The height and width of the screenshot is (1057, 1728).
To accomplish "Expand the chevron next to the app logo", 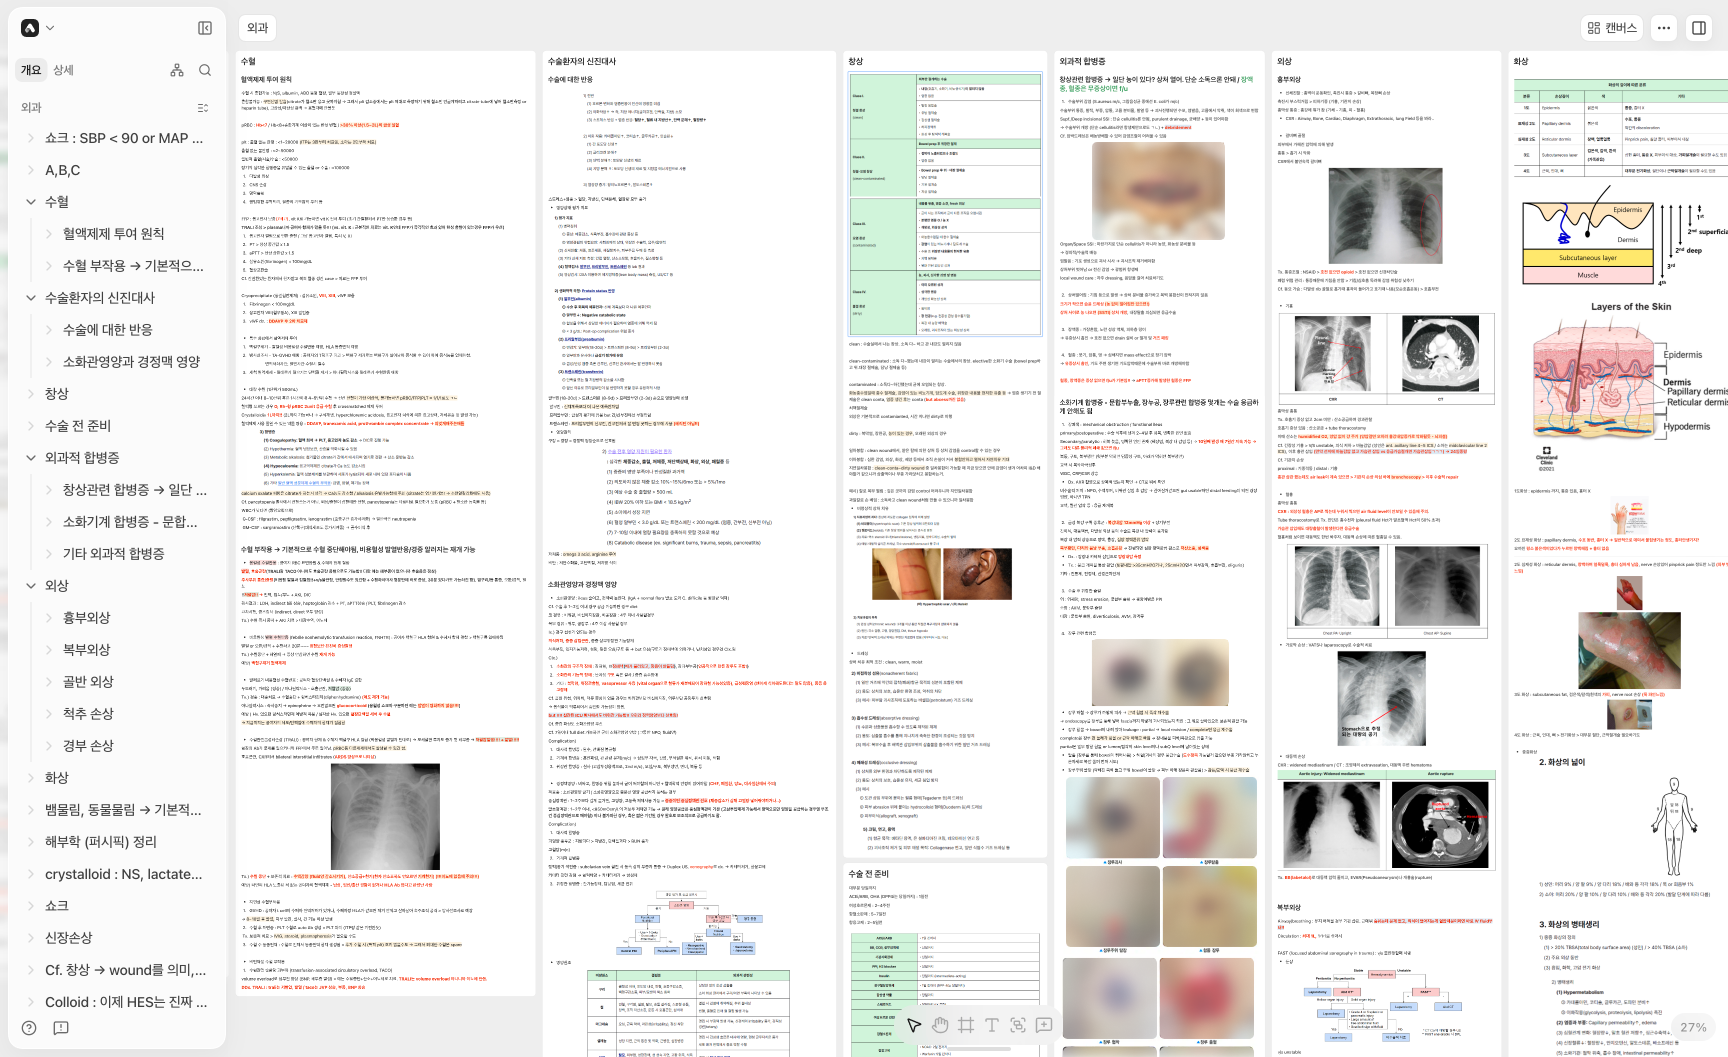I will 50,28.
